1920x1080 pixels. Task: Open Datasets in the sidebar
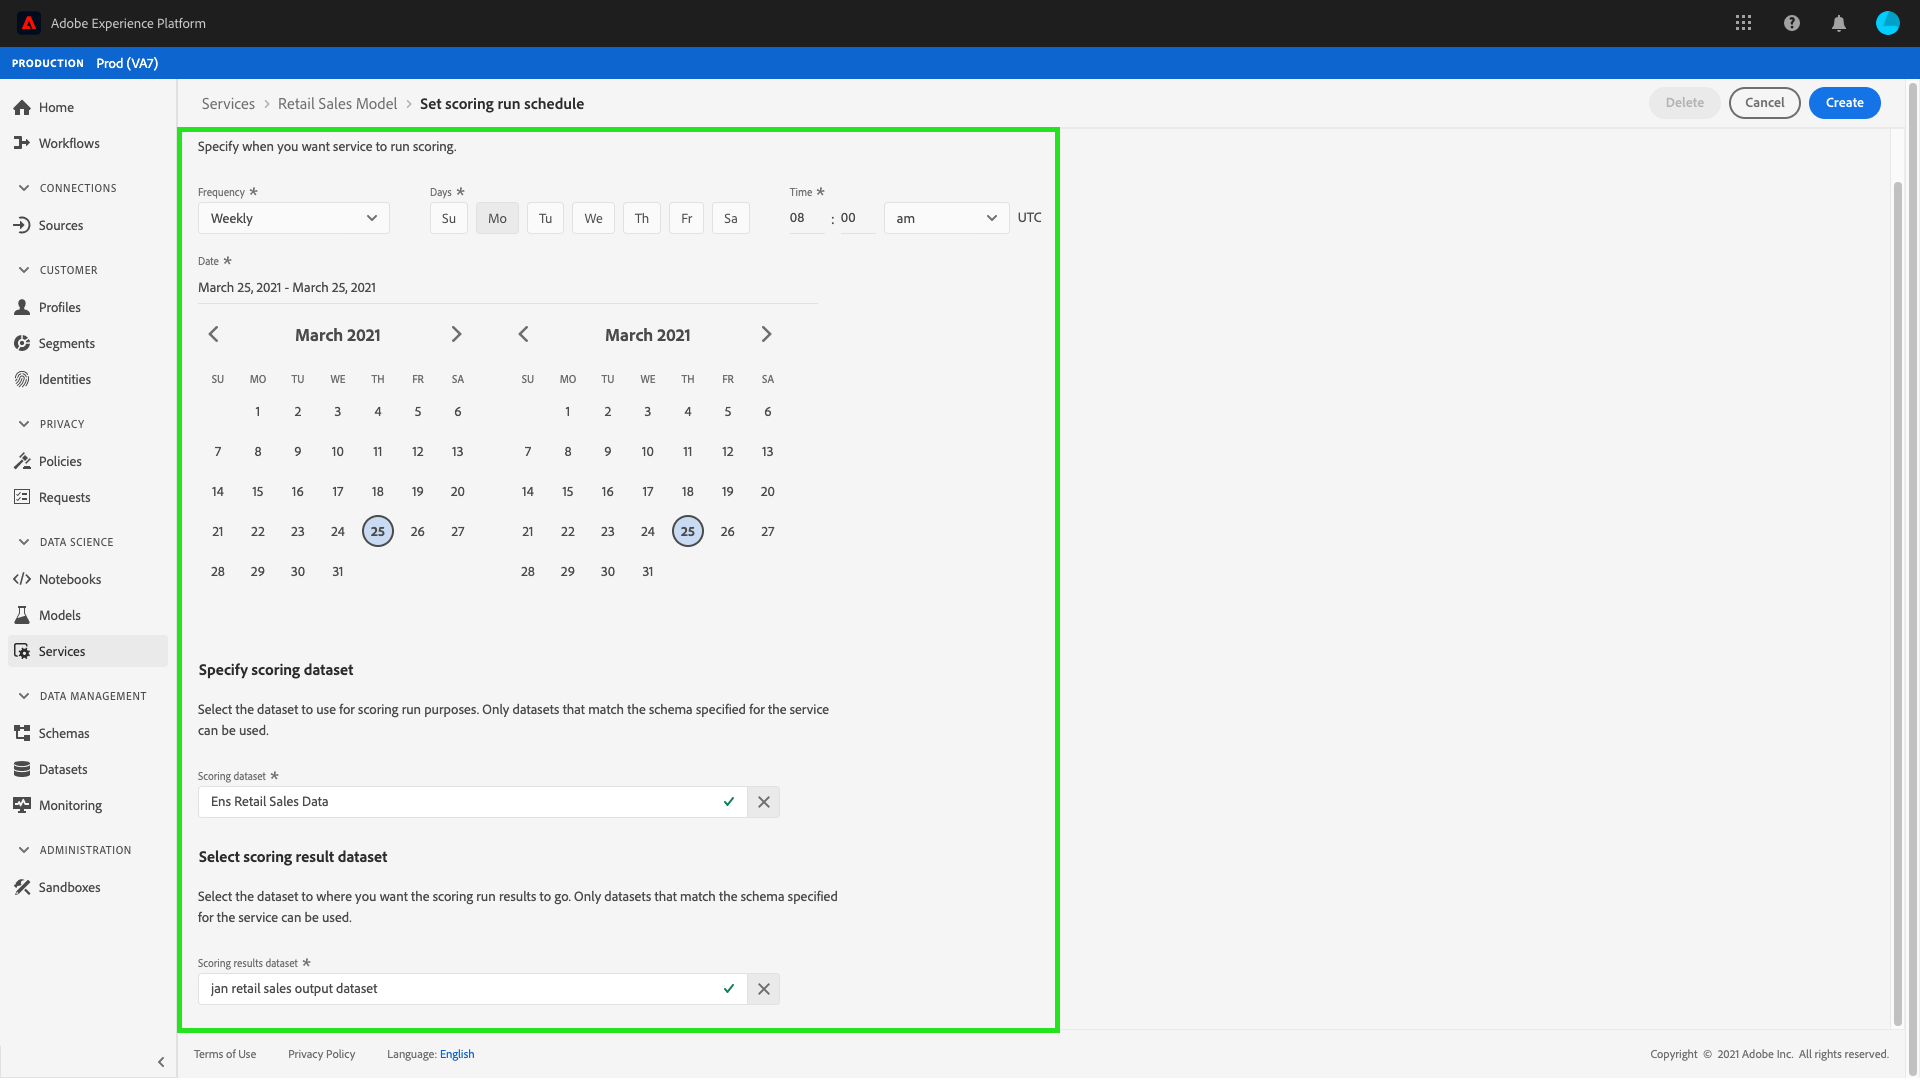(x=63, y=769)
